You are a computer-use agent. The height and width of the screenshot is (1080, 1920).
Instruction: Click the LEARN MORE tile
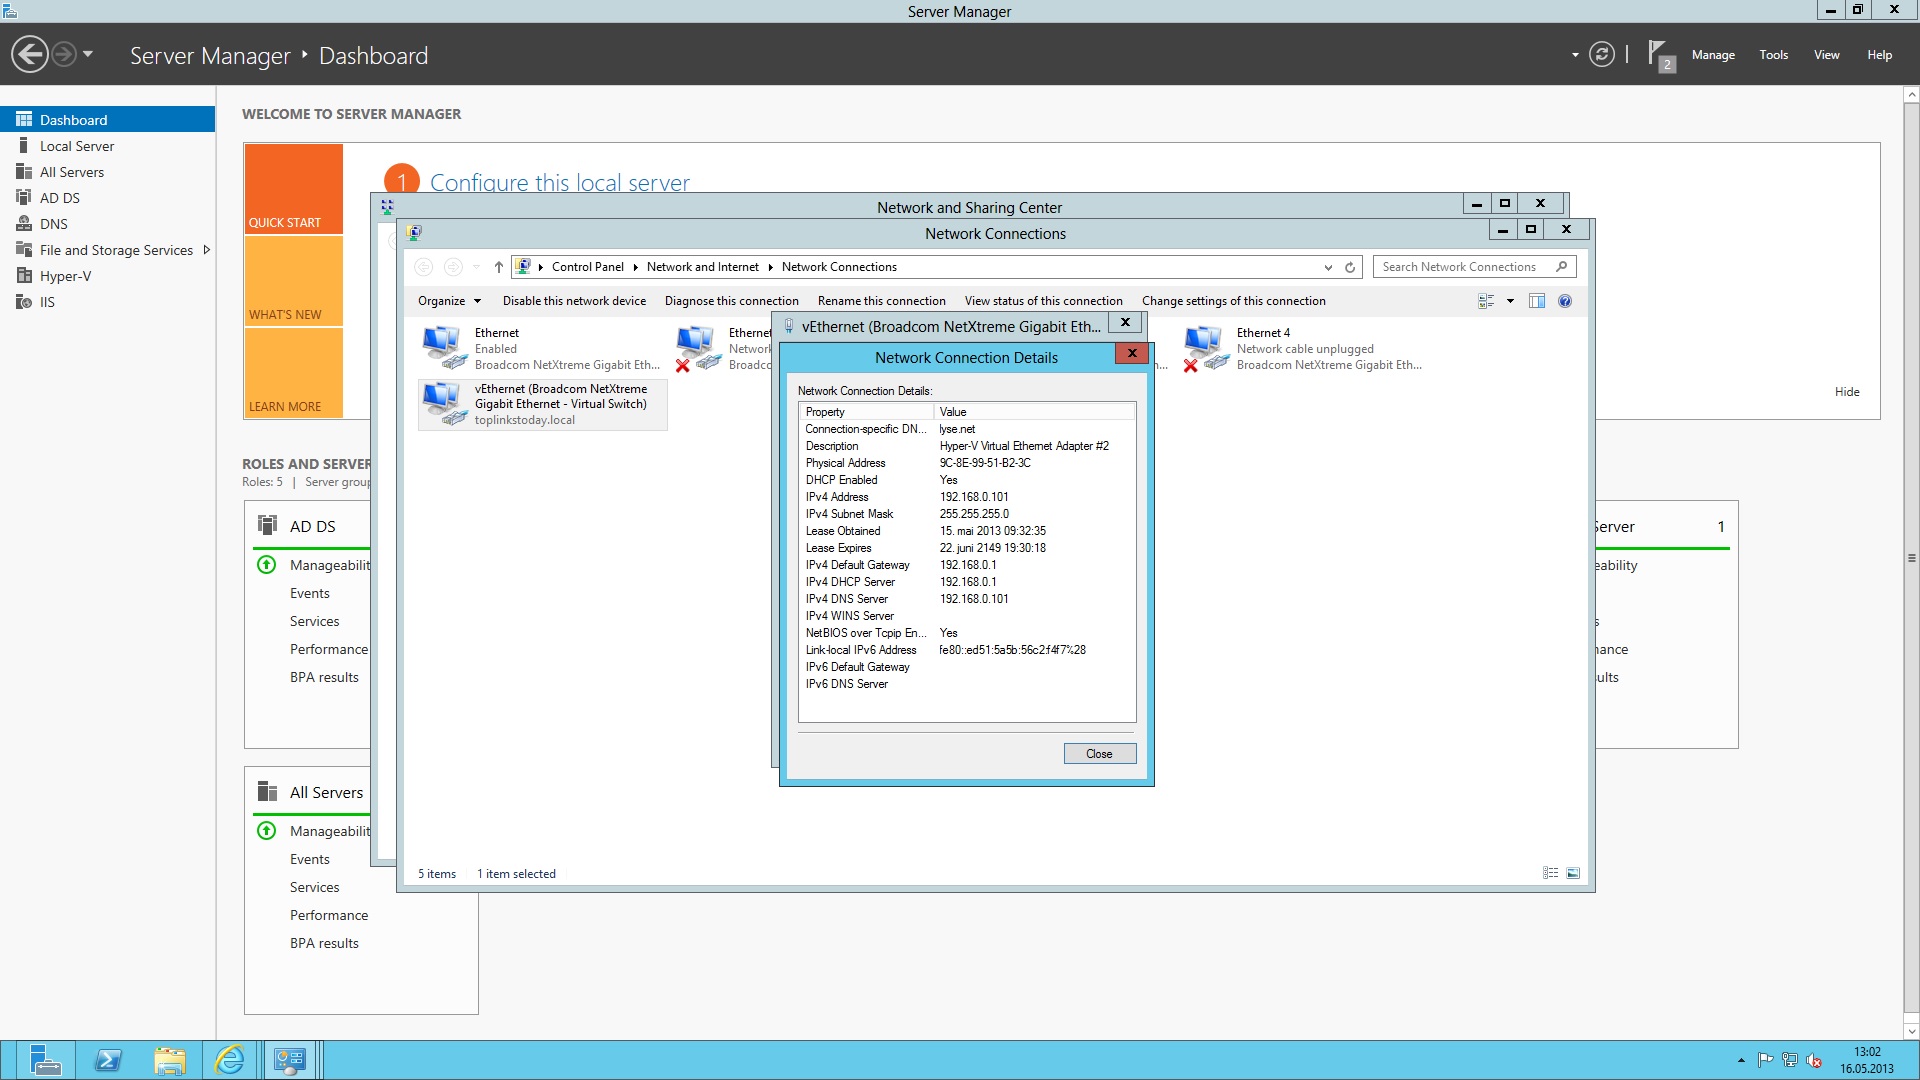tap(293, 373)
